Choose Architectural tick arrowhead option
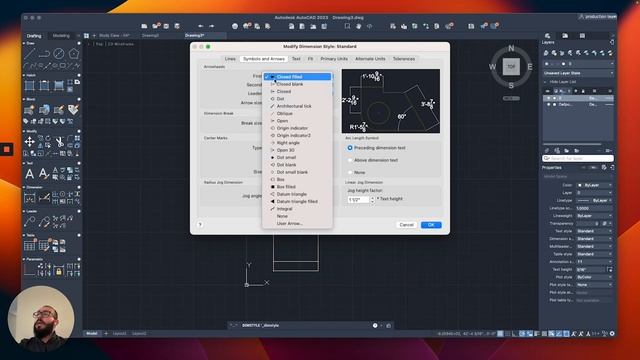Screen dimensions: 640x360 tap(297, 106)
